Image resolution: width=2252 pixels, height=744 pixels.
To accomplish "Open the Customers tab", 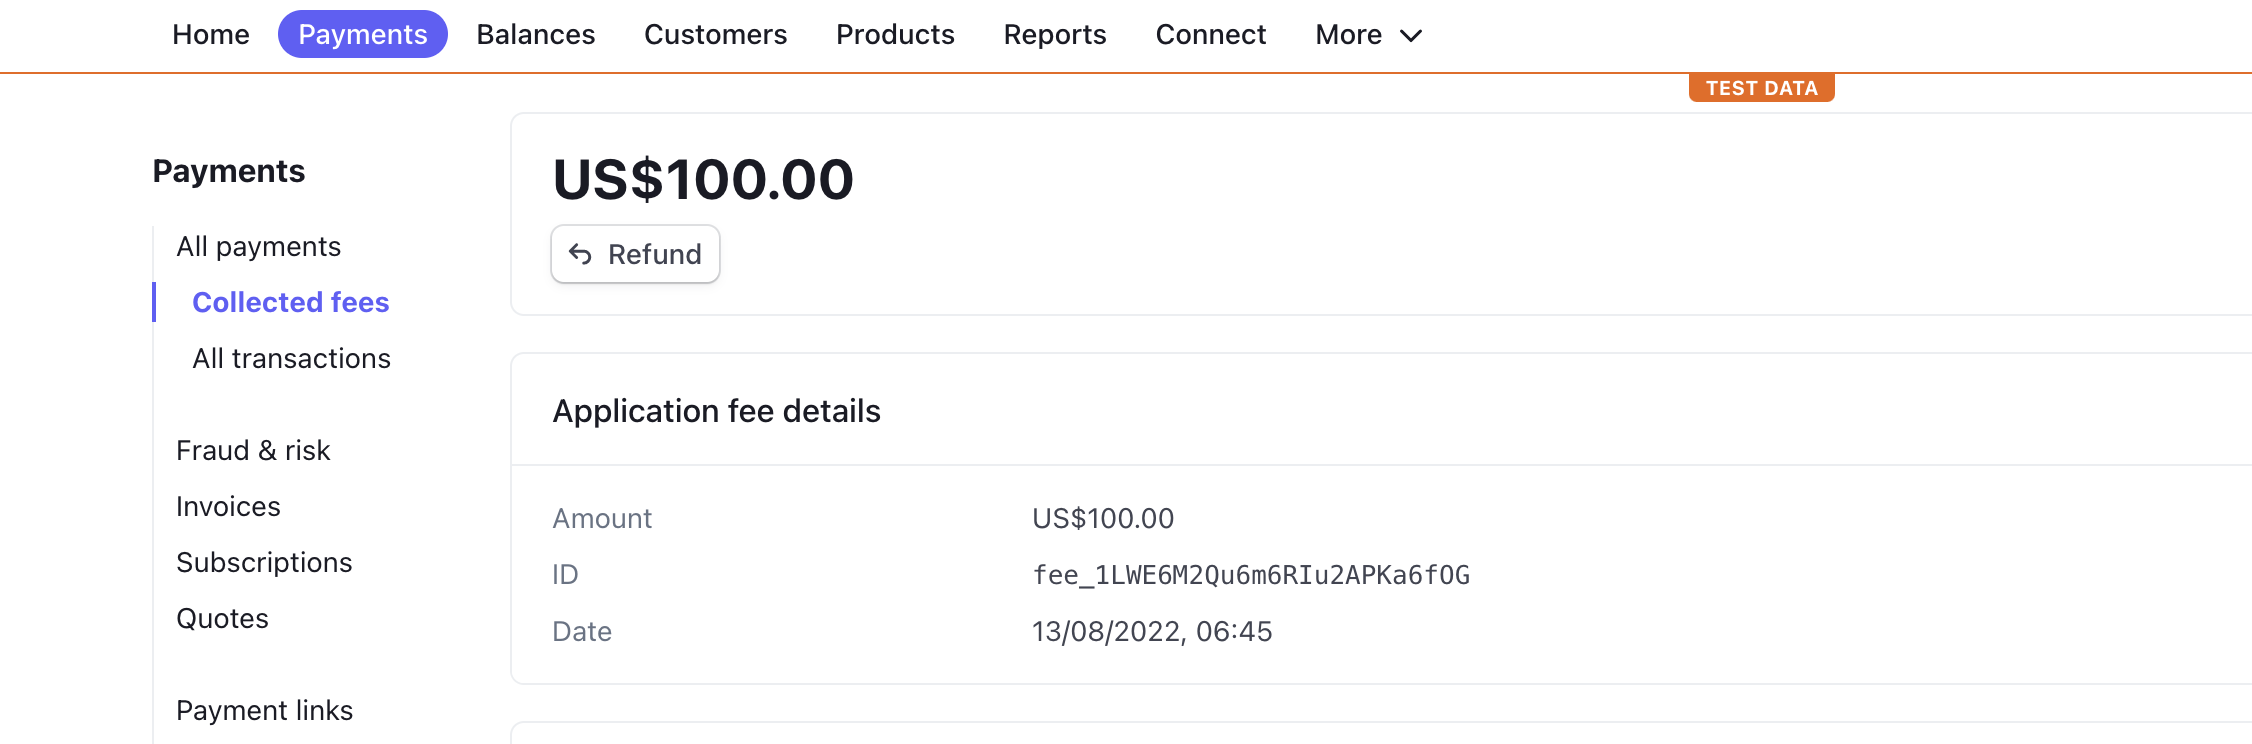I will pos(716,34).
